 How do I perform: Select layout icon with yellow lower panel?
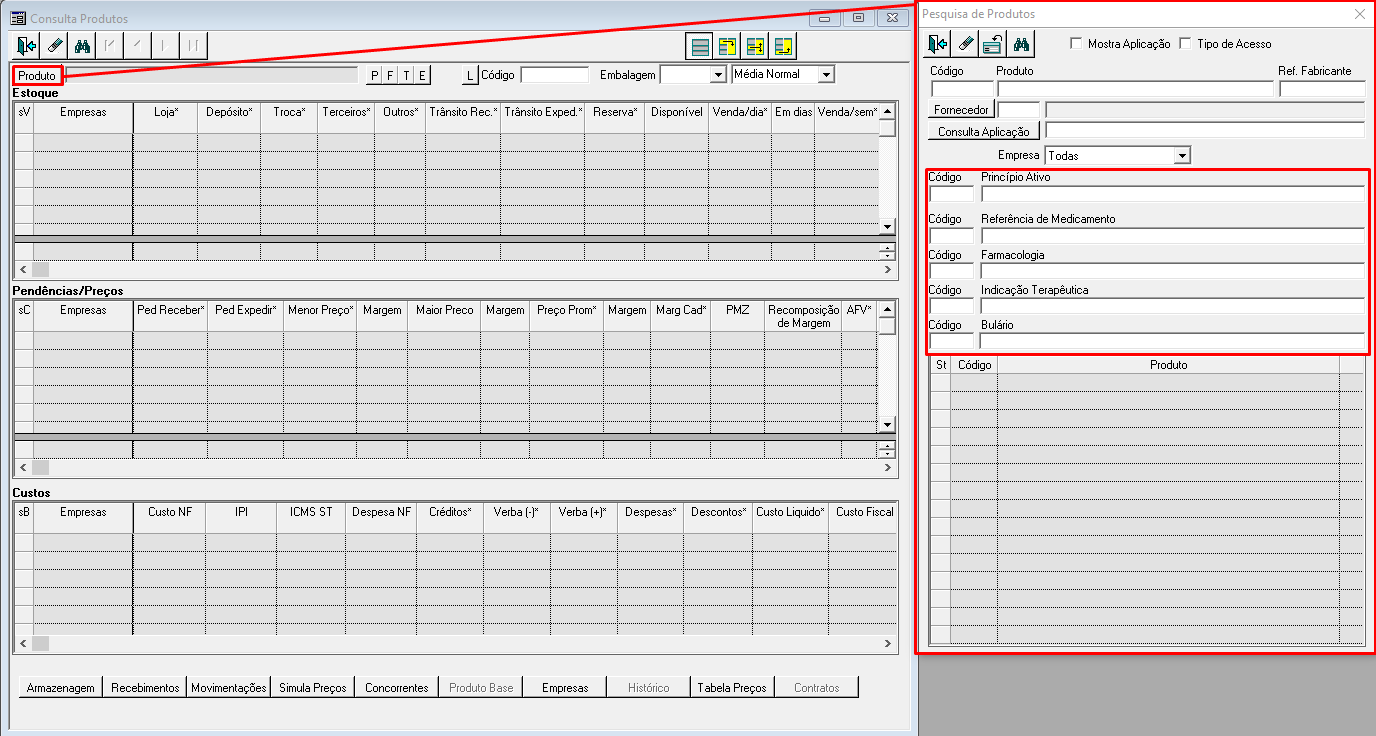[783, 46]
